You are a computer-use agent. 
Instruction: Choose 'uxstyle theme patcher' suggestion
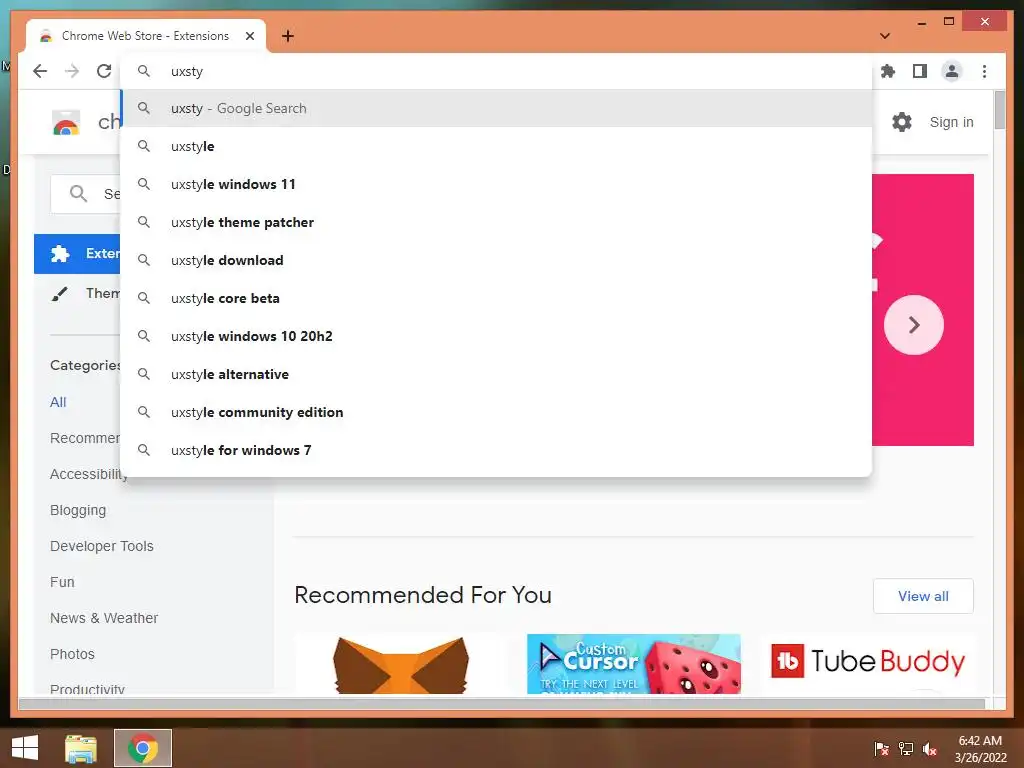tap(496, 222)
